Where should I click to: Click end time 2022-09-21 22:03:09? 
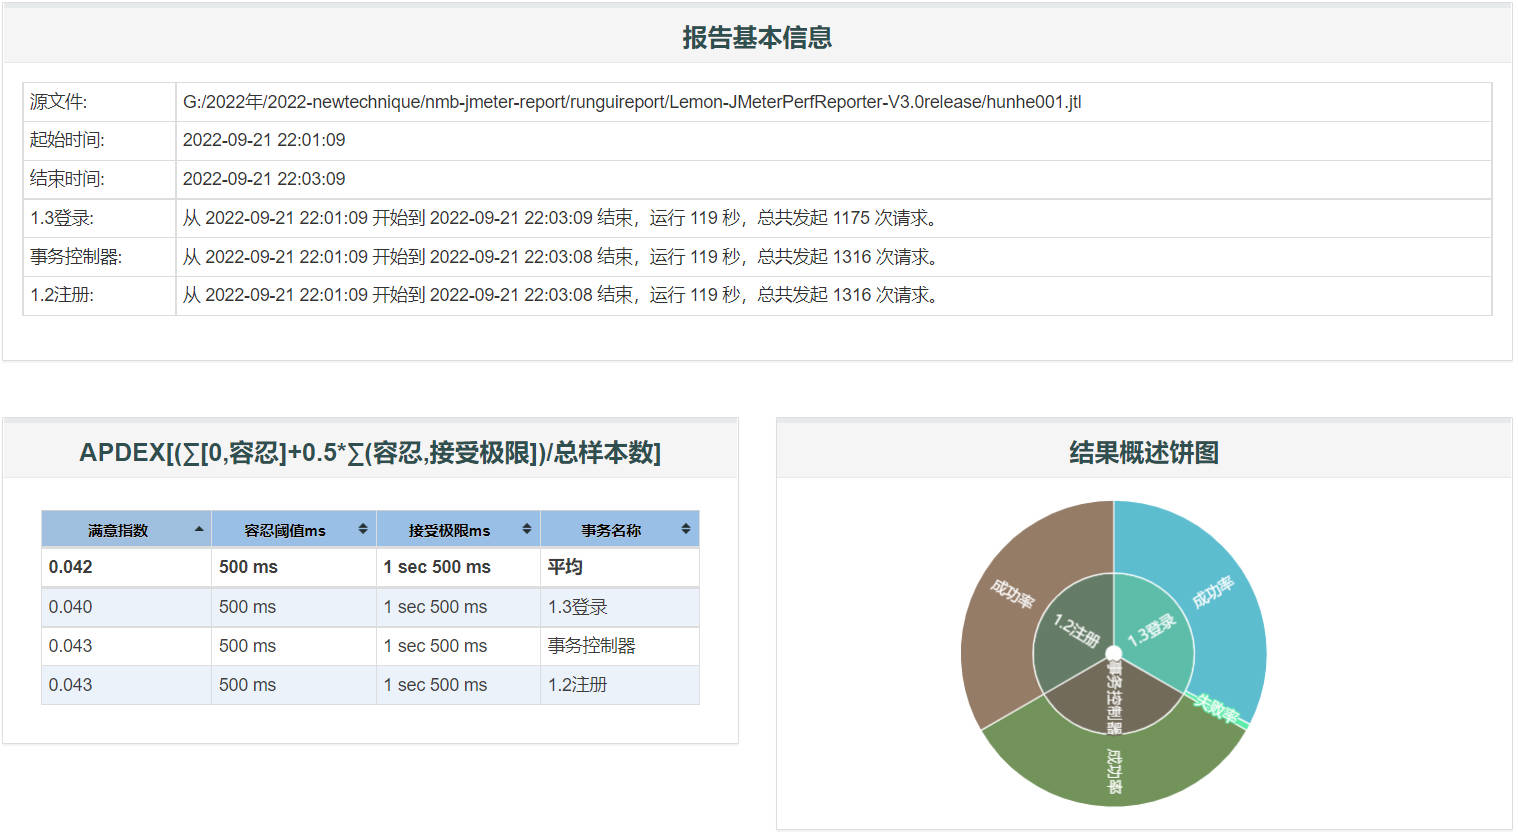(264, 179)
